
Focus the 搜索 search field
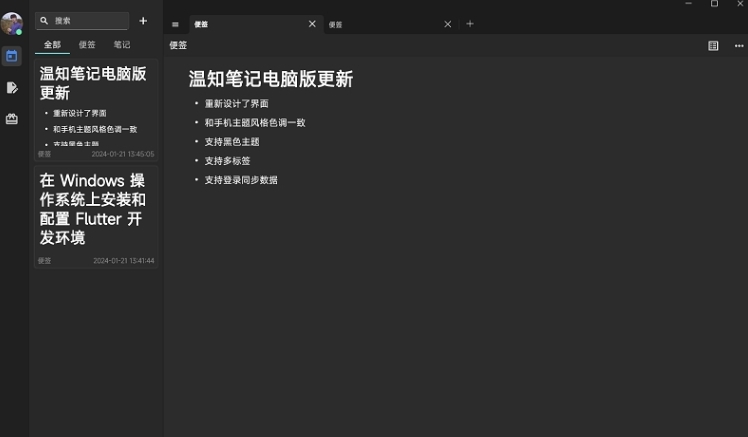[82, 21]
